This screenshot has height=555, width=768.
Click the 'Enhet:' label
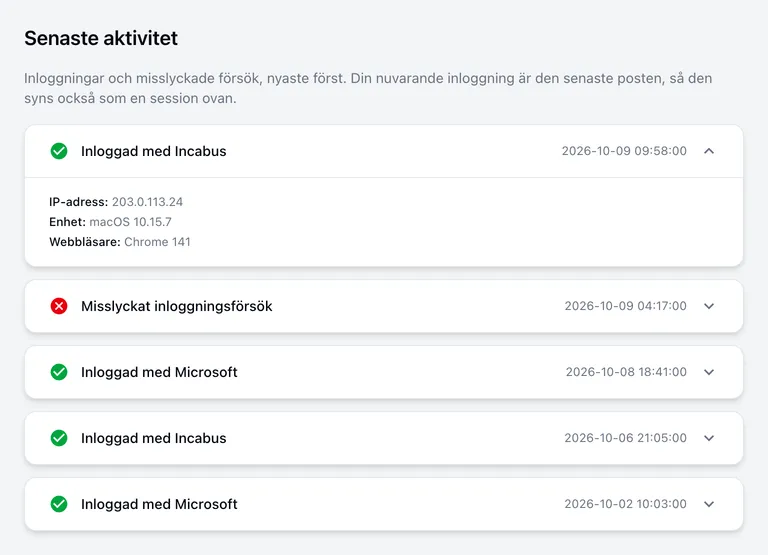(x=68, y=222)
